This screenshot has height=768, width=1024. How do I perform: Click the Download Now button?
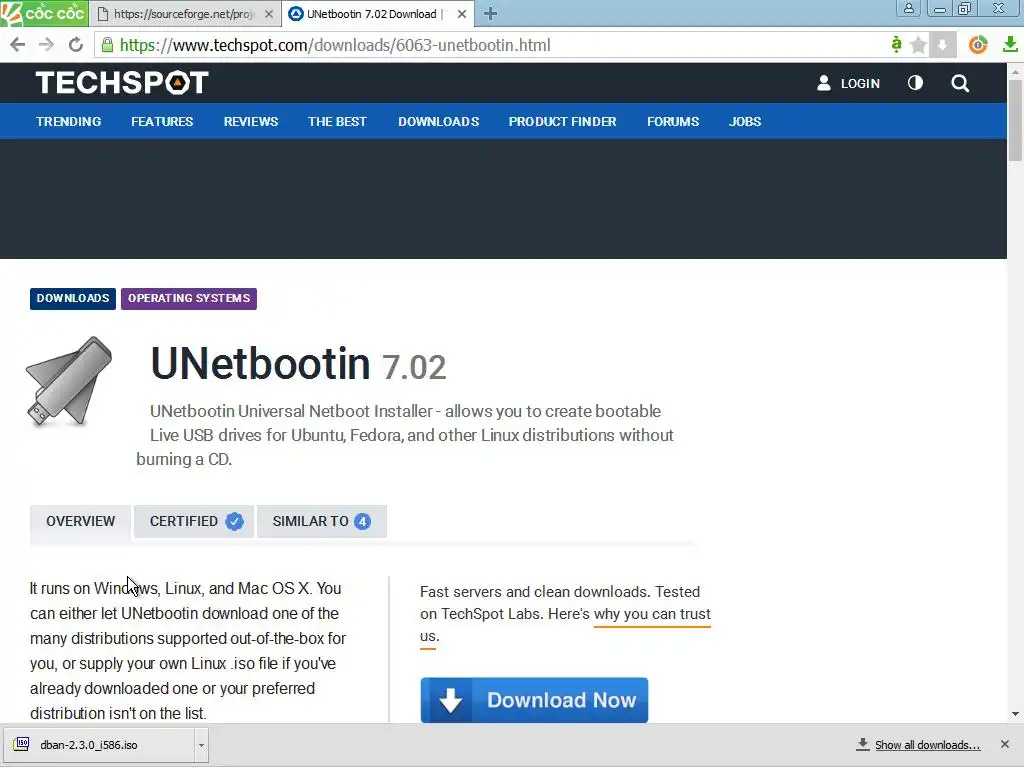(534, 700)
